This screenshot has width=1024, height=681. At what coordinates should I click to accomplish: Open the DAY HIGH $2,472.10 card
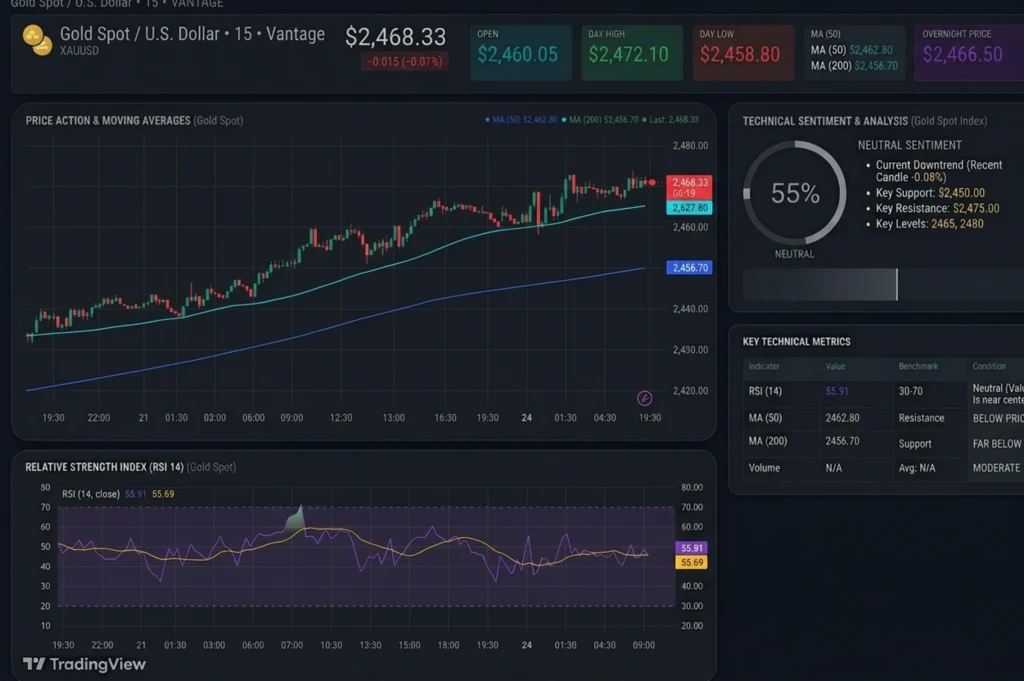click(x=632, y=53)
